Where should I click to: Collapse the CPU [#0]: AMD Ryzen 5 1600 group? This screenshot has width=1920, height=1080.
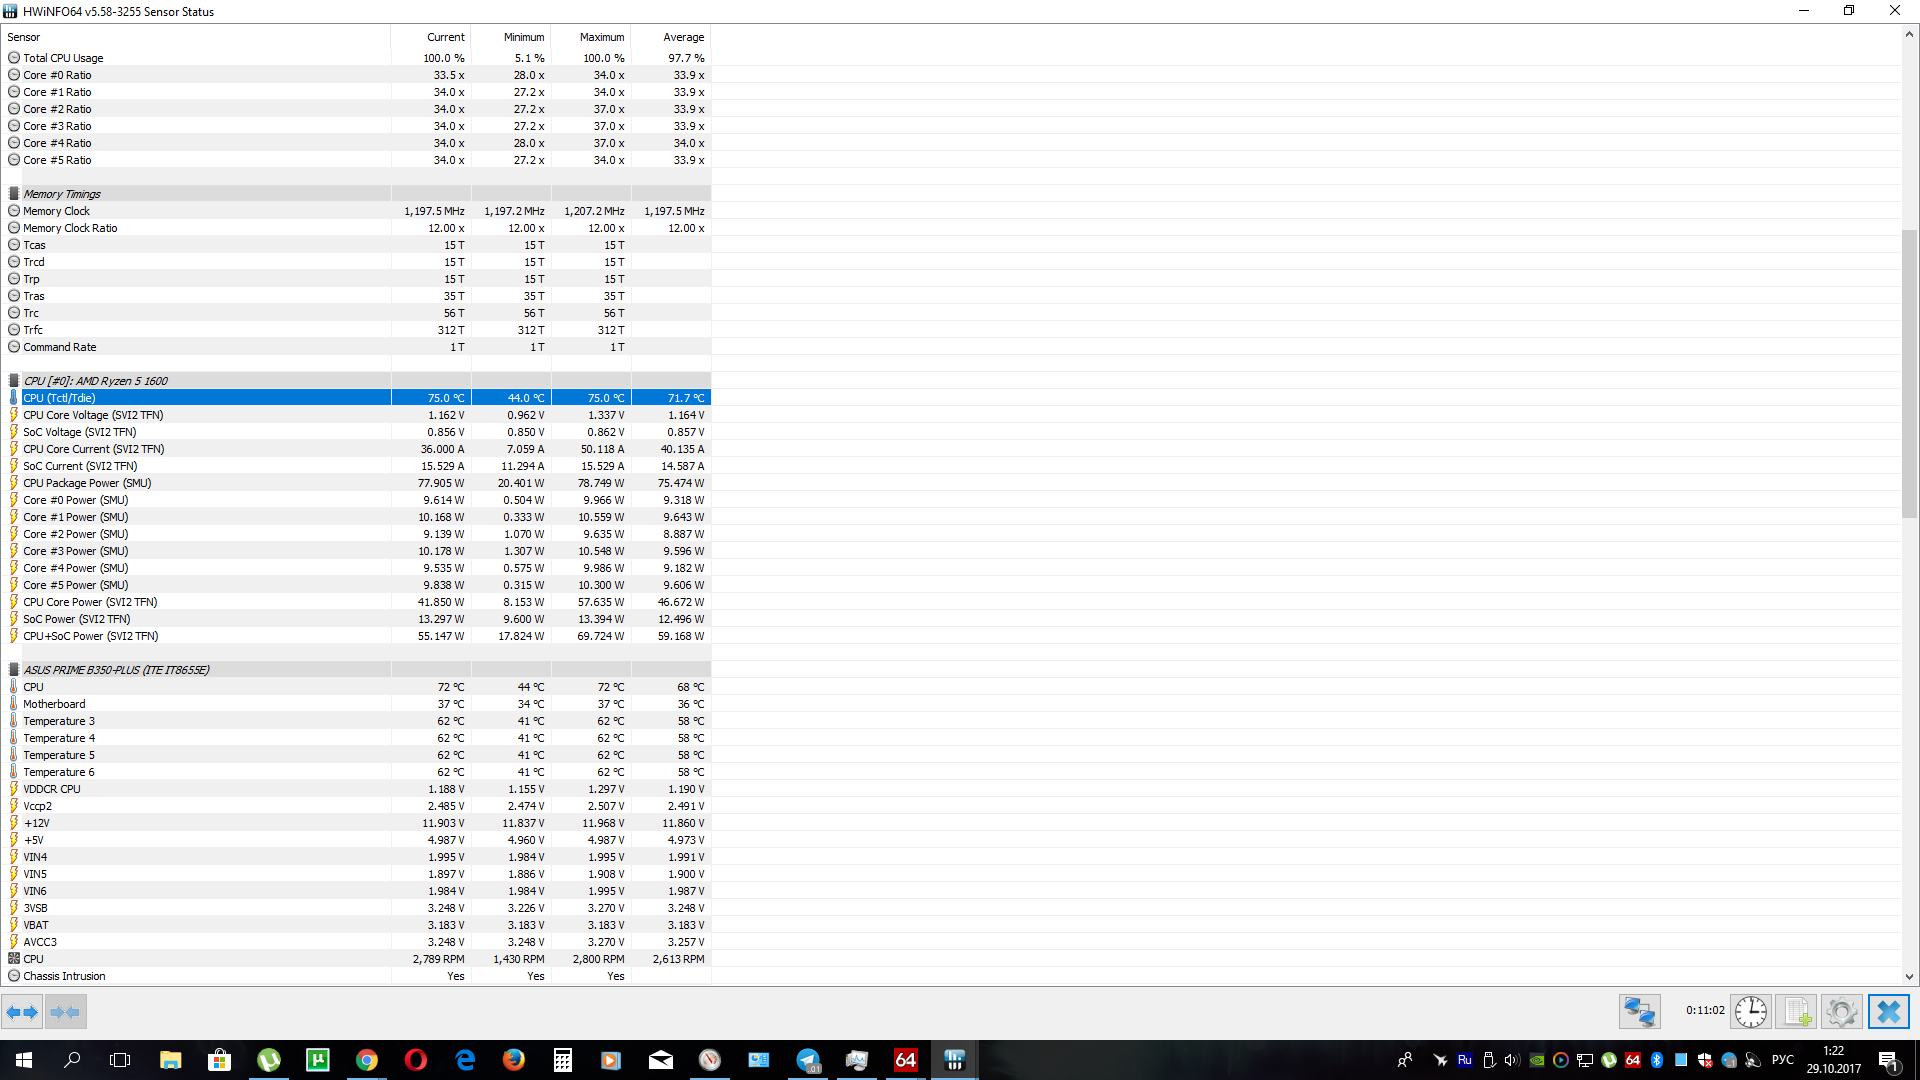tap(95, 381)
